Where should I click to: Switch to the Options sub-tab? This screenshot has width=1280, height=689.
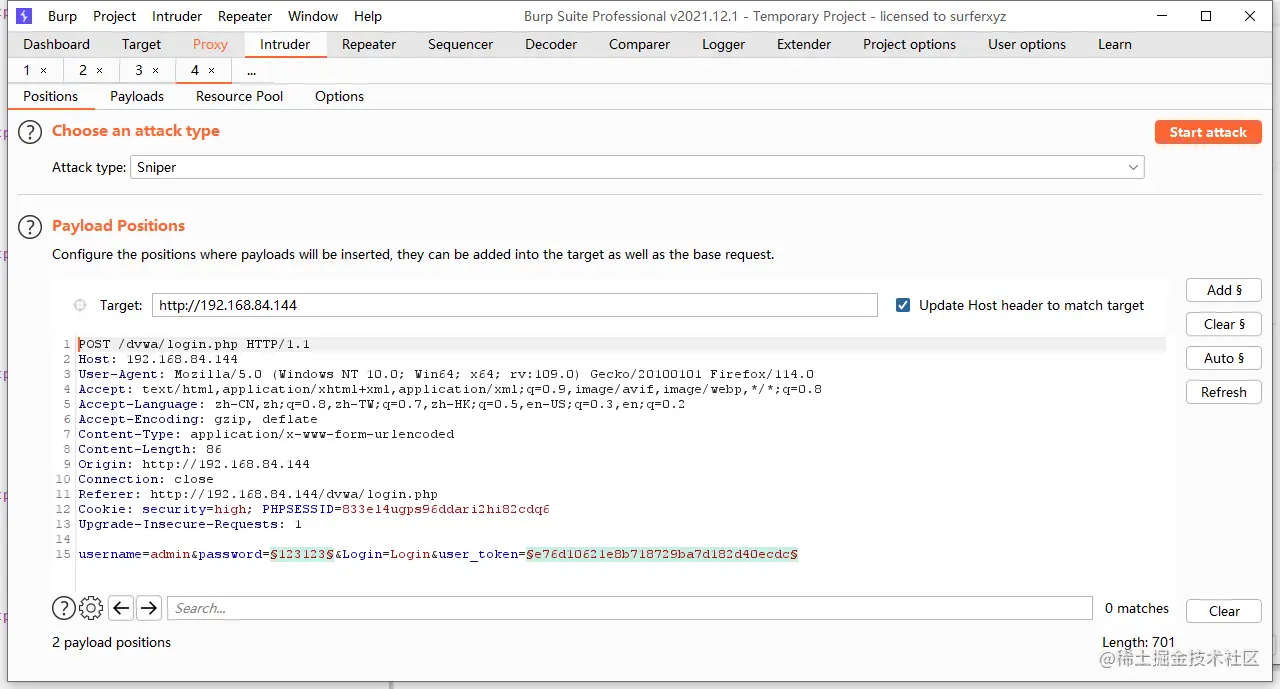(339, 96)
